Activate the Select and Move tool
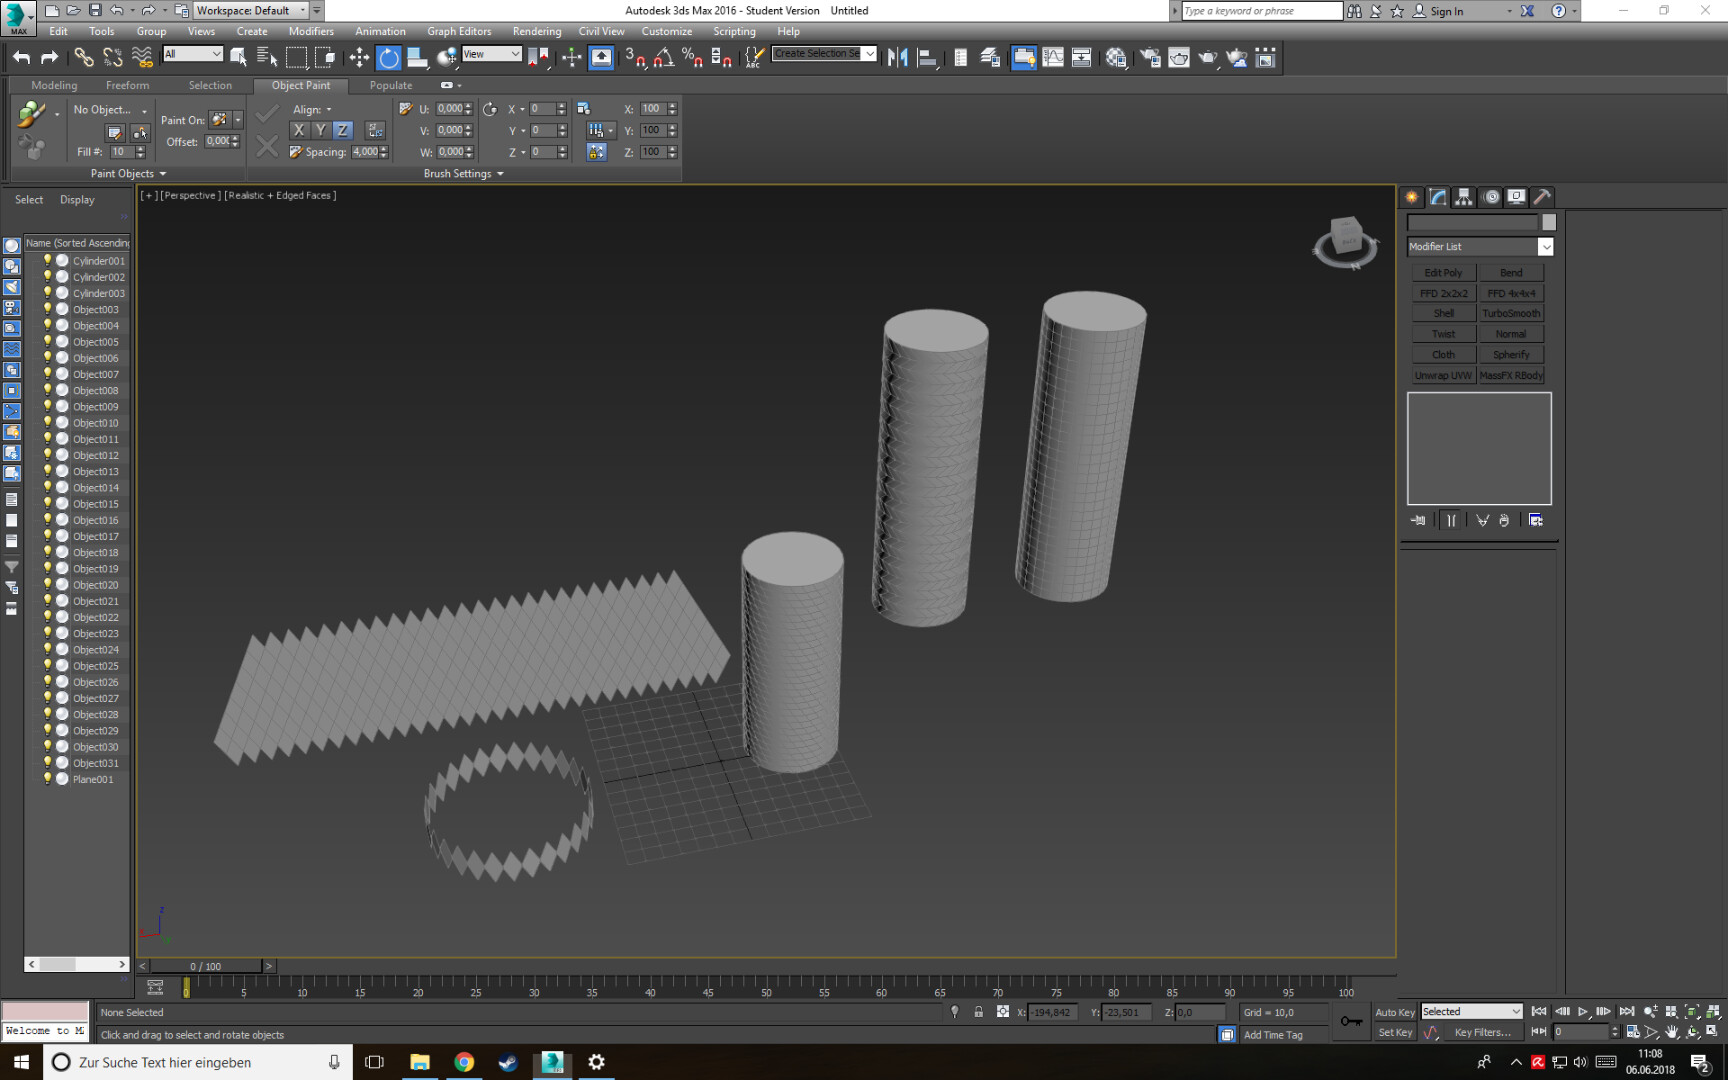Viewport: 1728px width, 1080px height. click(359, 58)
